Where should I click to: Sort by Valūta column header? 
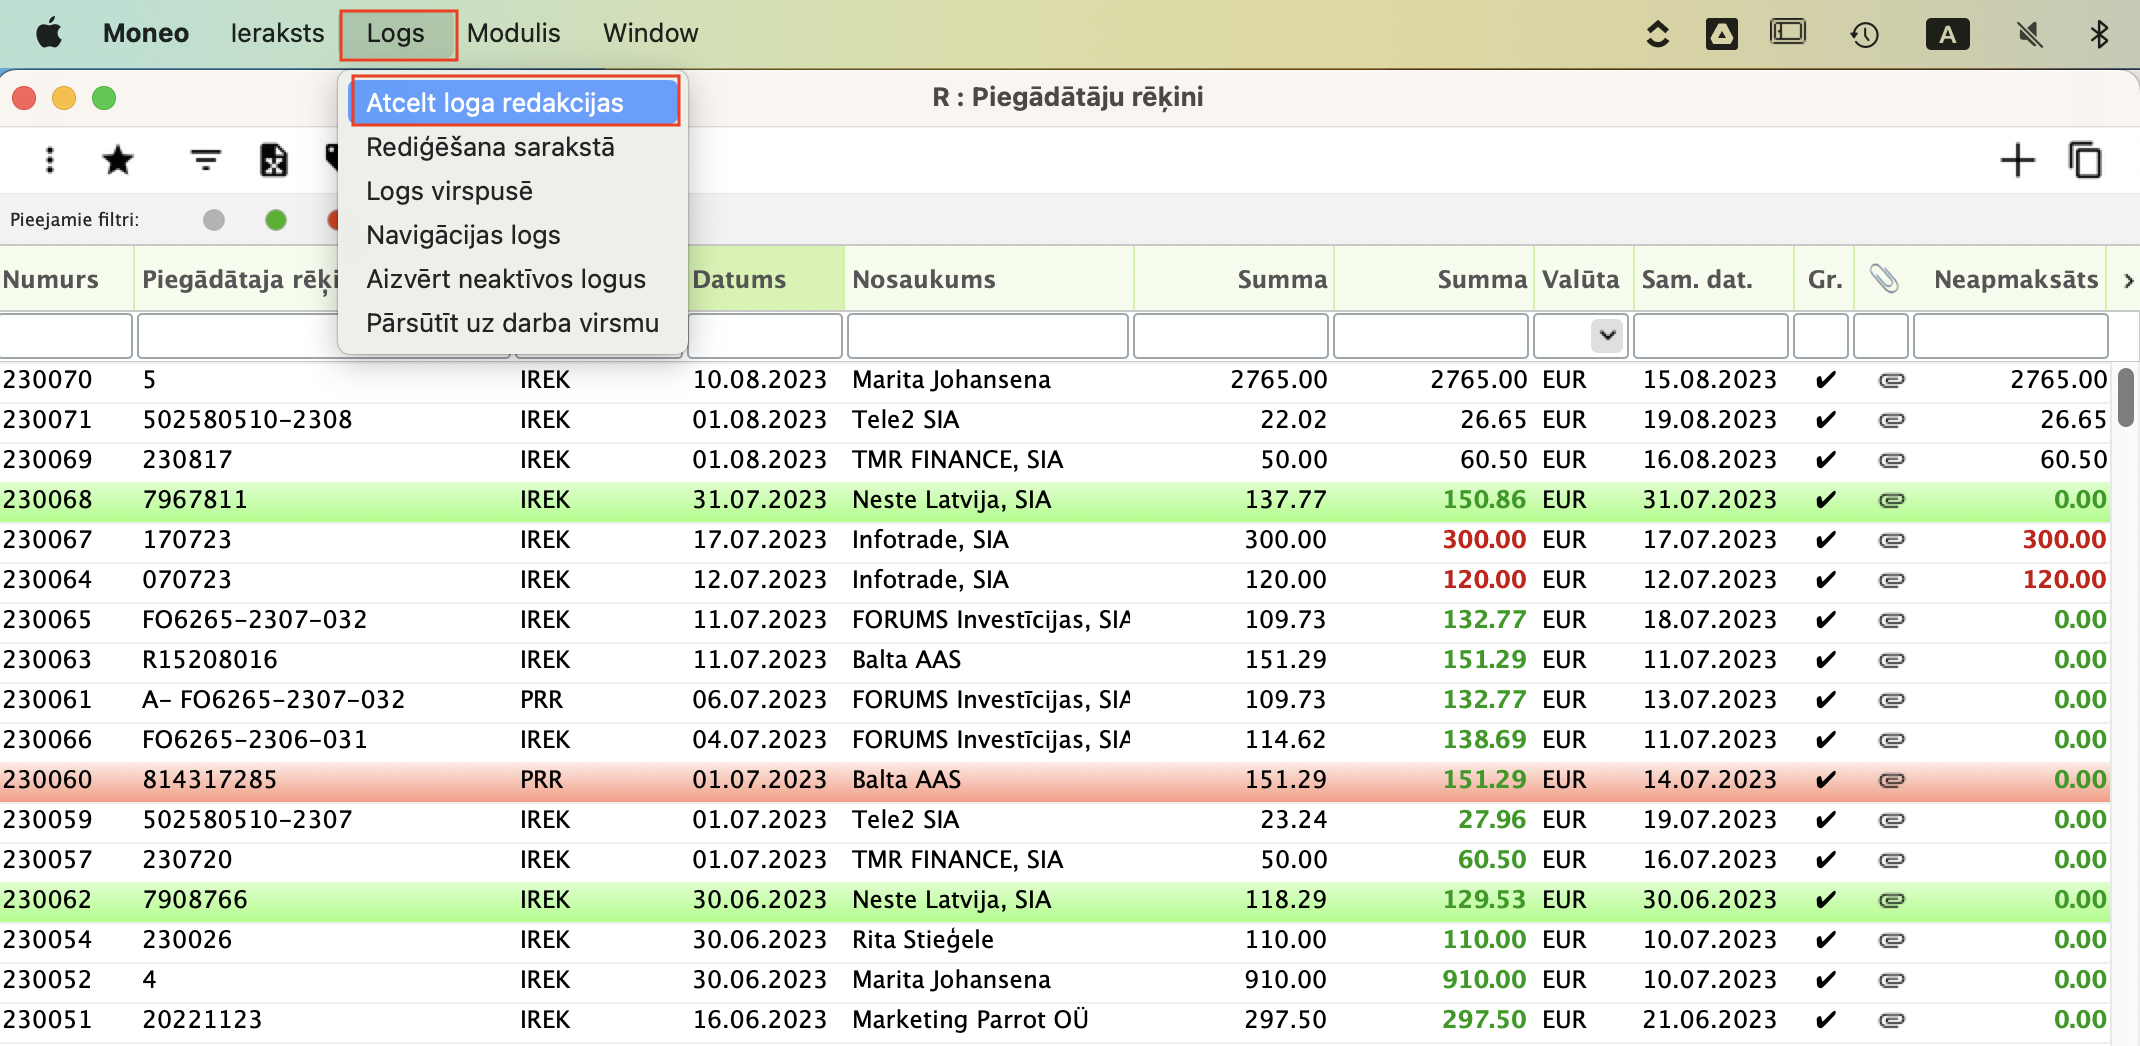coord(1582,279)
